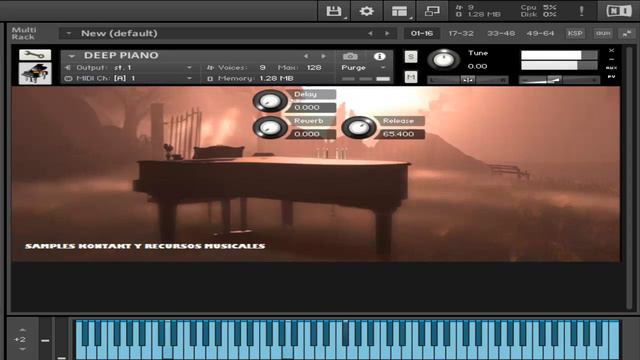Viewport: 640px width, 360px height.
Task: Click the Multi Rack label
Action: click(24, 33)
